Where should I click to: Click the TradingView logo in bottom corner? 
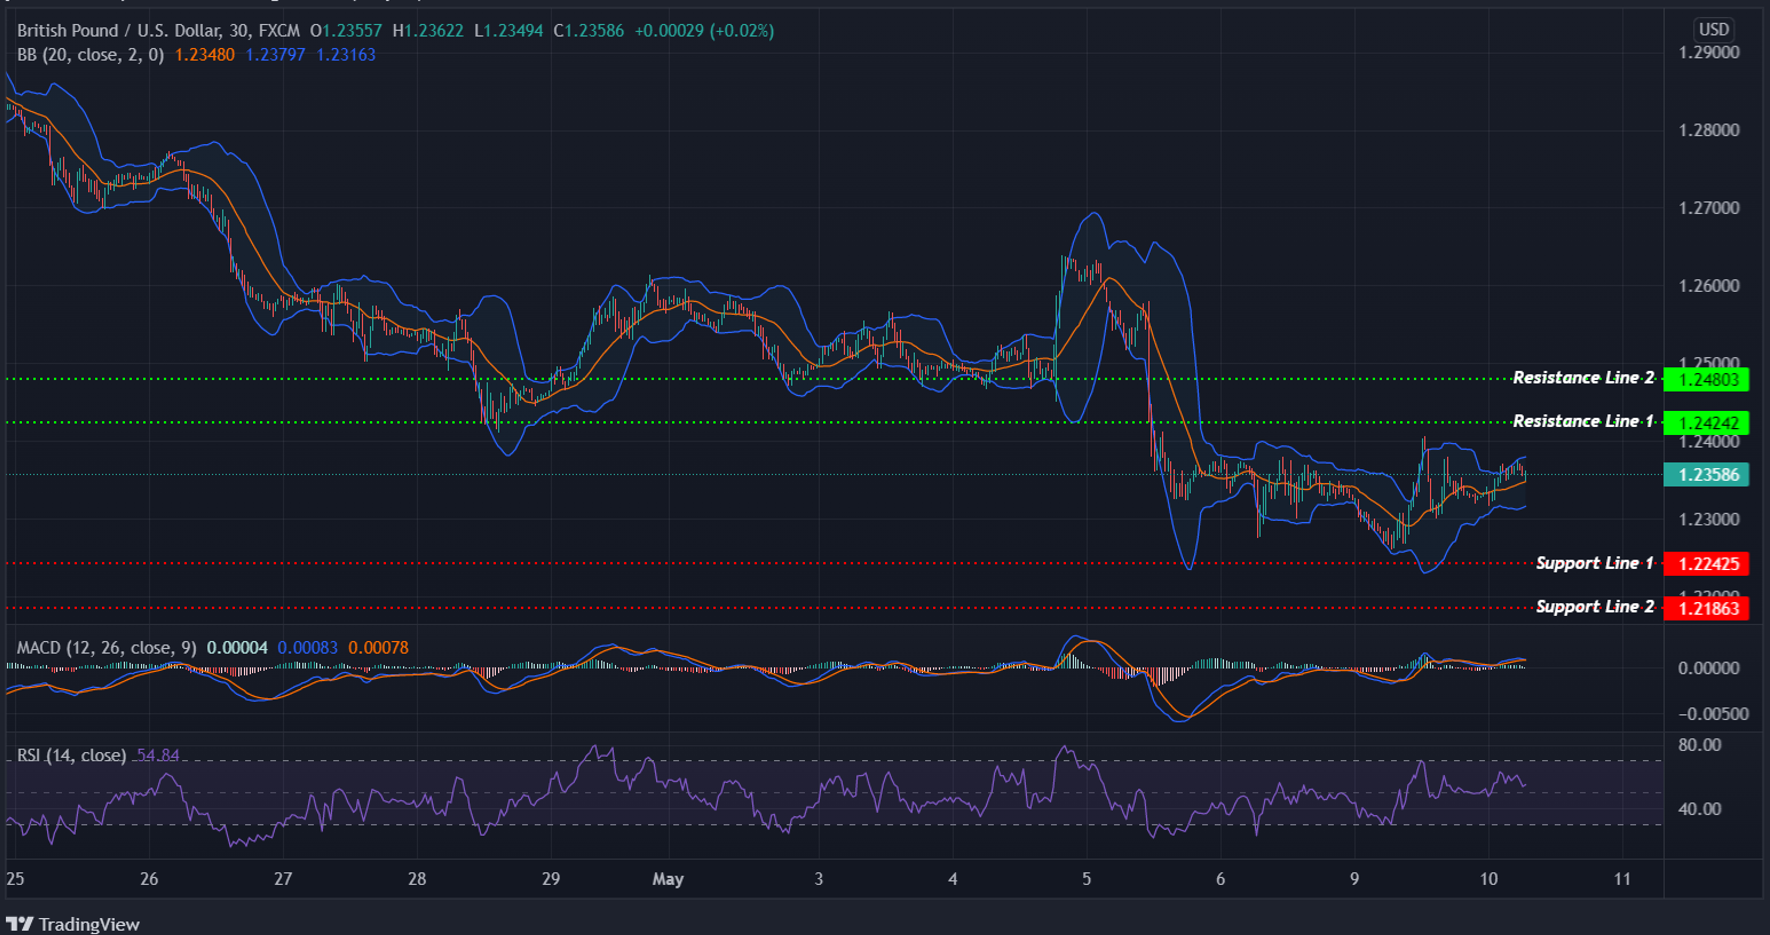20,924
